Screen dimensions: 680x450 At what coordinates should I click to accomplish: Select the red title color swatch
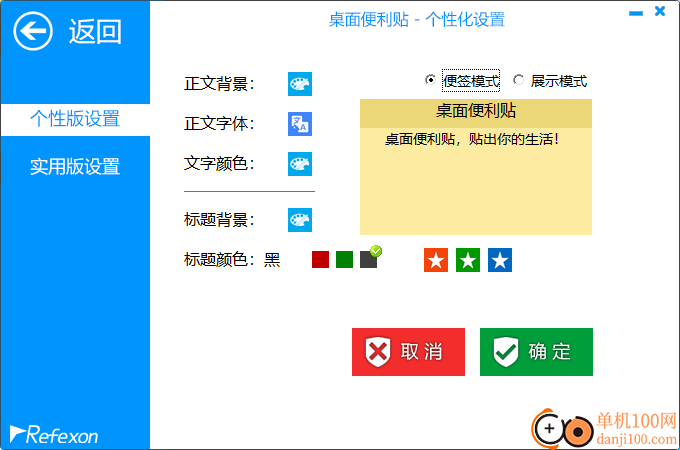tap(320, 260)
